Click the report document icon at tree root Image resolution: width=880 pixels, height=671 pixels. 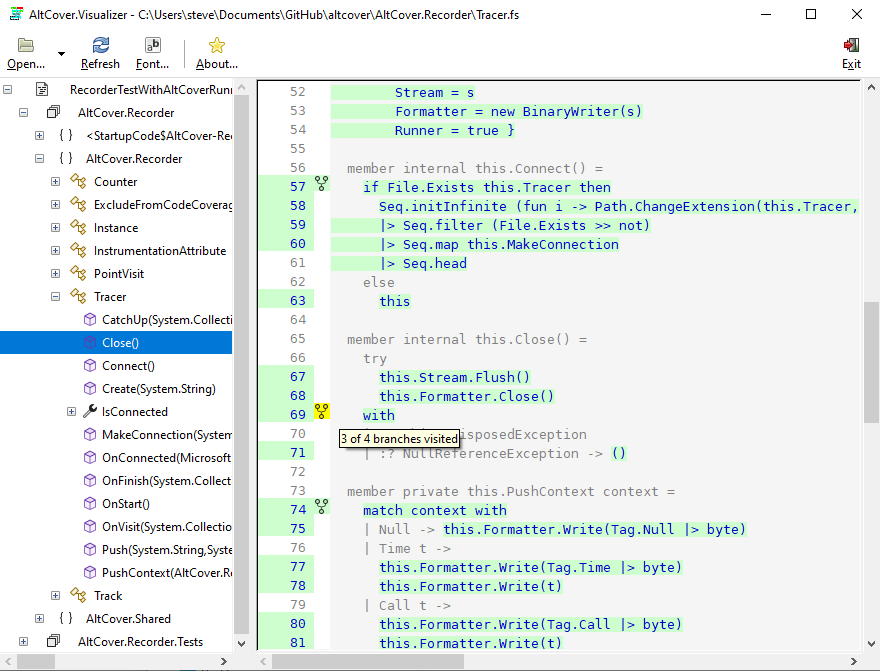click(x=42, y=89)
